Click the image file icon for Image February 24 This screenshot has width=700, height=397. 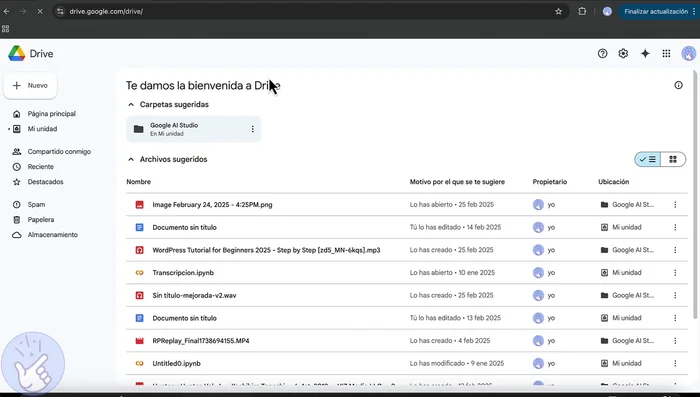coord(139,205)
